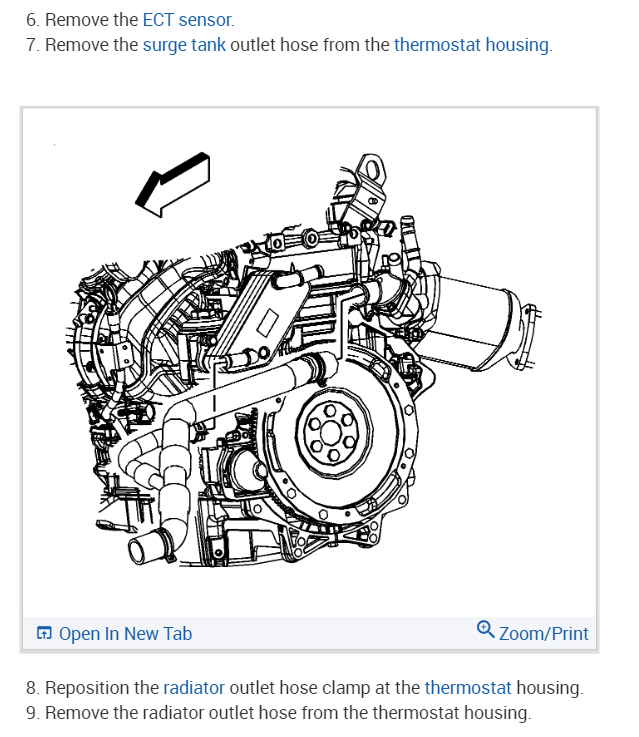
Task: Follow the thermostat link in step 8
Action: tap(468, 688)
